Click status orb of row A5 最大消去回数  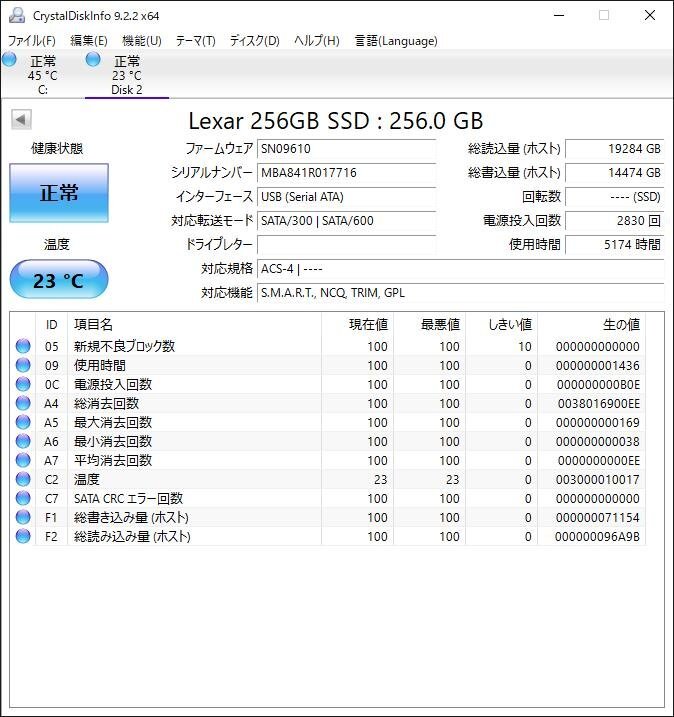click(x=23, y=422)
